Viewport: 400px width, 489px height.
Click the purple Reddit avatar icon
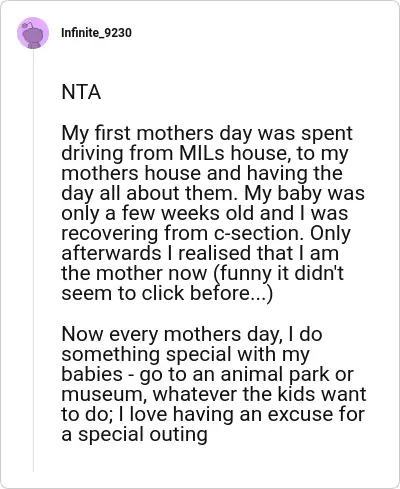point(33,33)
